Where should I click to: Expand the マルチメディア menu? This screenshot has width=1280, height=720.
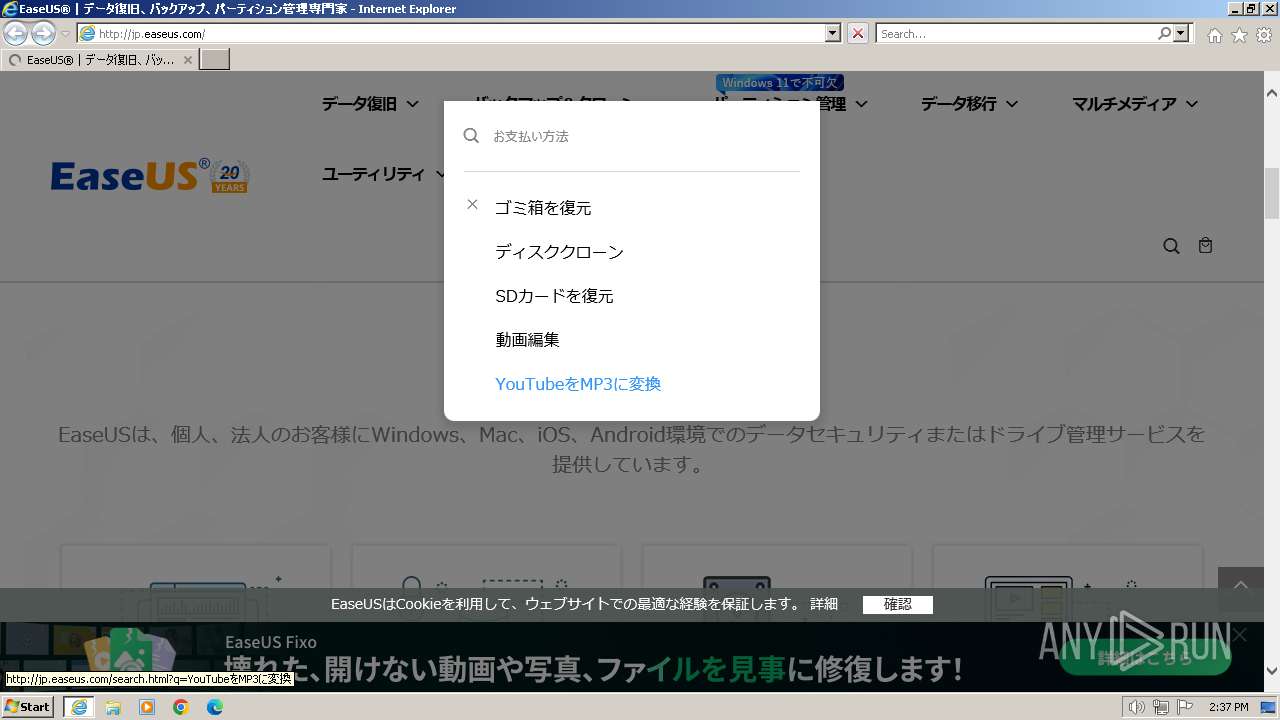tap(1135, 104)
